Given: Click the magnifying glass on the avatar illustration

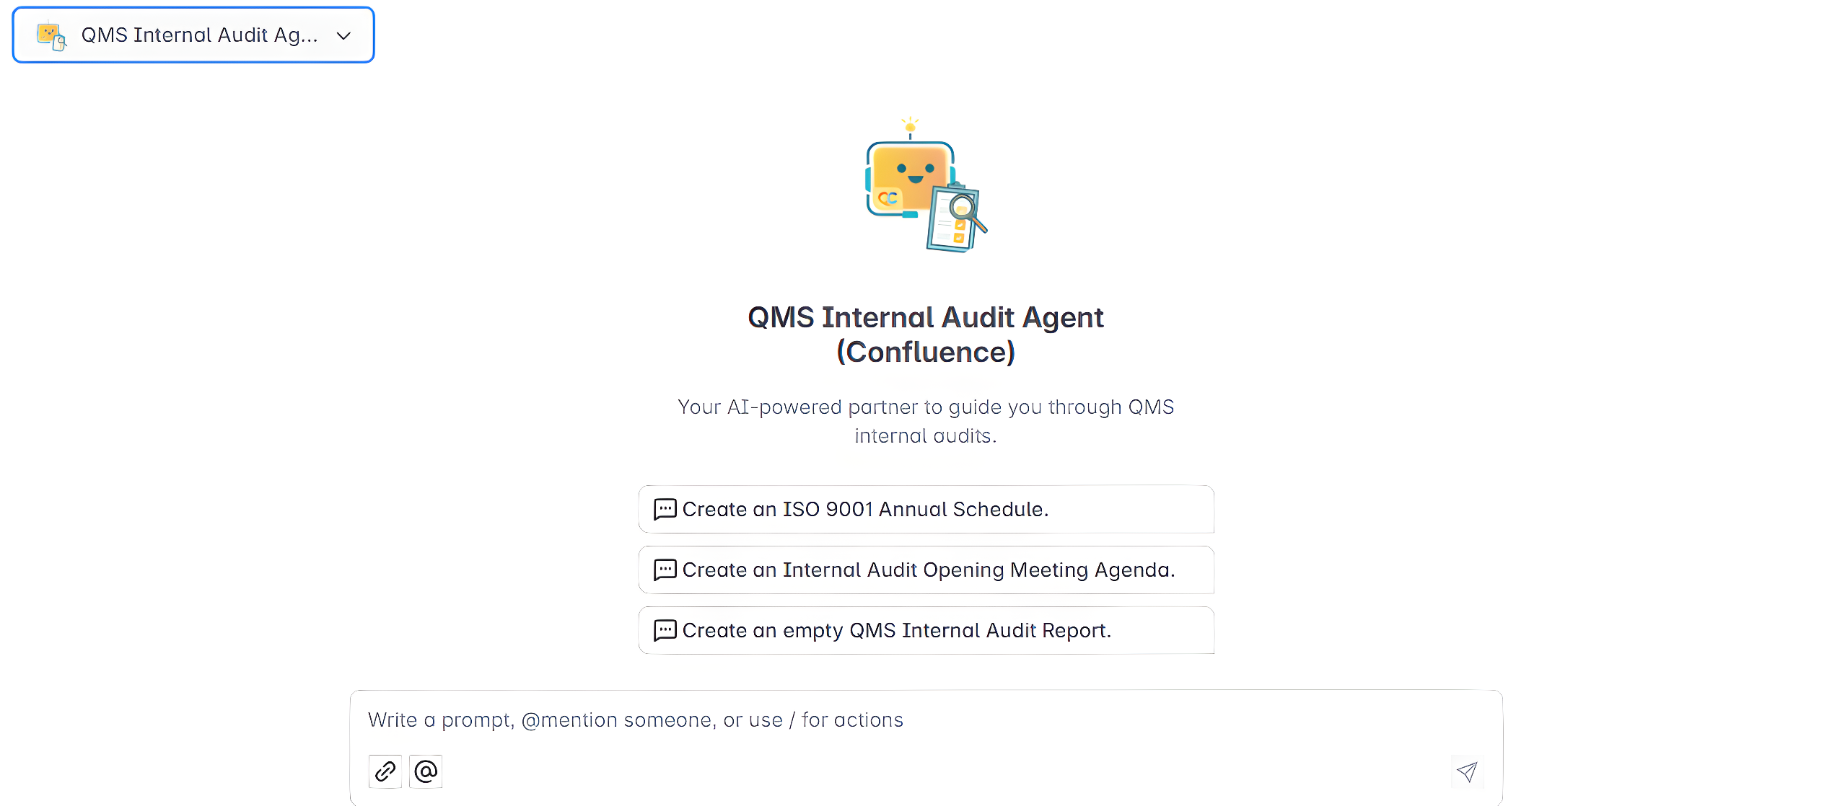Looking at the screenshot, I should (964, 209).
